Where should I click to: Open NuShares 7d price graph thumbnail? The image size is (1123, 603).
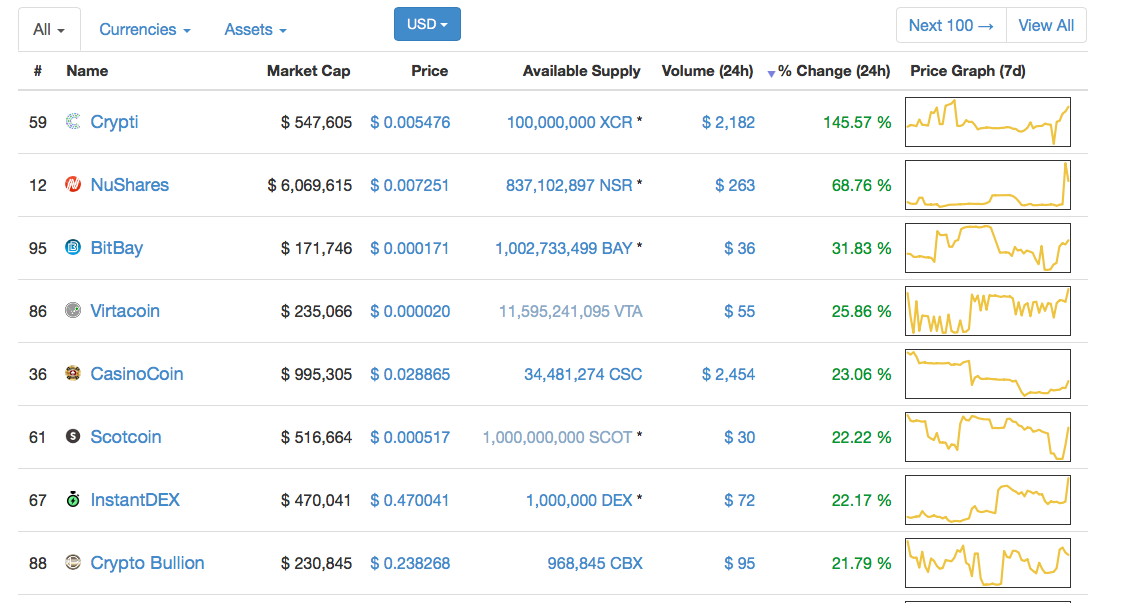click(x=988, y=185)
